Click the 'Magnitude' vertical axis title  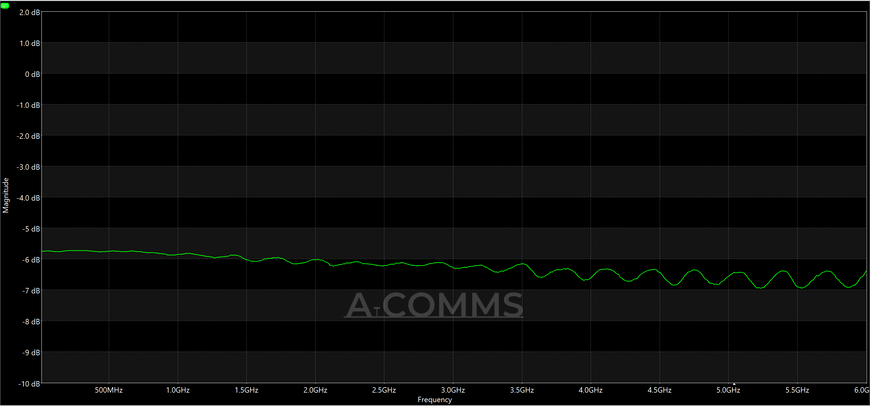tap(6, 195)
